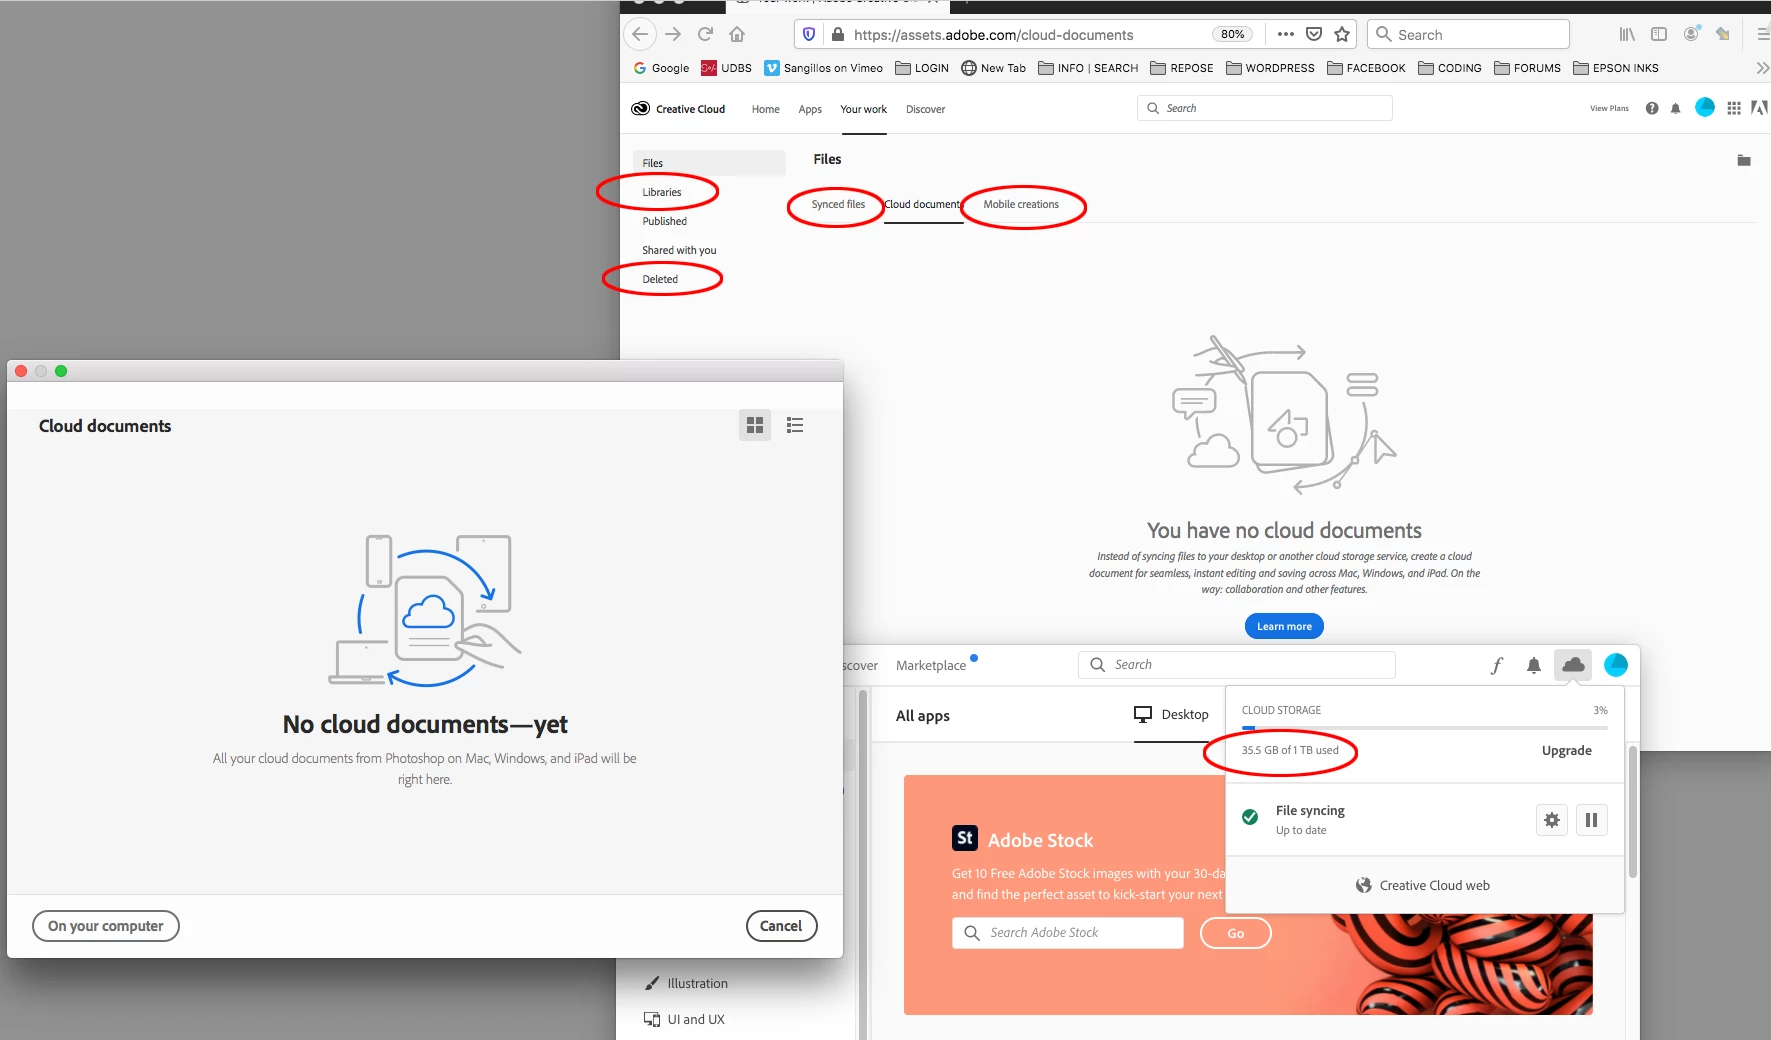
Task: Go back in Firefox browser
Action: click(x=640, y=34)
